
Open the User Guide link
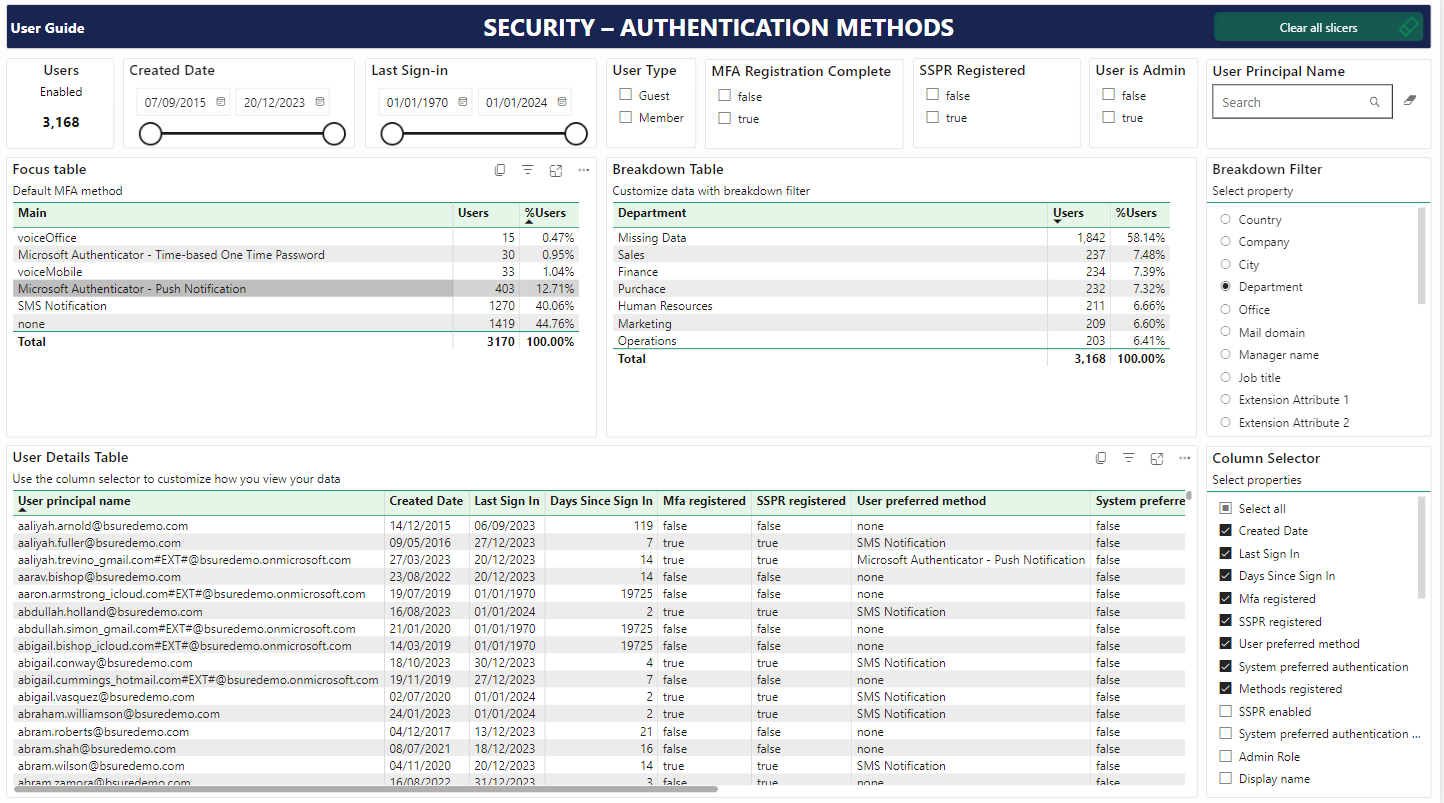(x=48, y=28)
